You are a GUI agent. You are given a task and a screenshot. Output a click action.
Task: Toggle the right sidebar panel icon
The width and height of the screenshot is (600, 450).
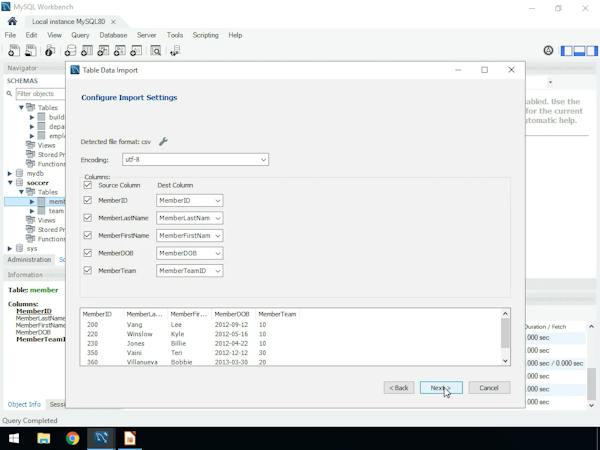(x=592, y=51)
